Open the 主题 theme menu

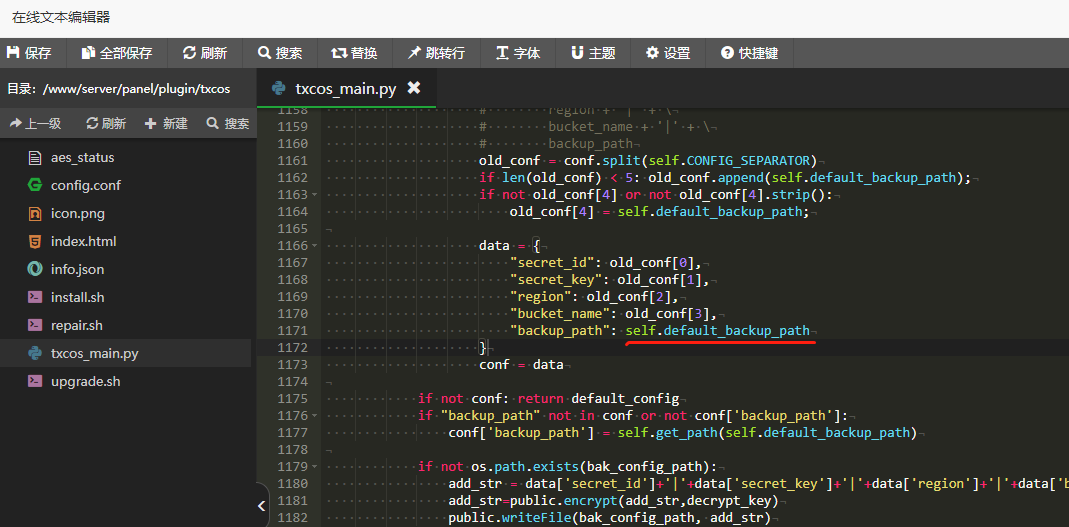coord(593,53)
